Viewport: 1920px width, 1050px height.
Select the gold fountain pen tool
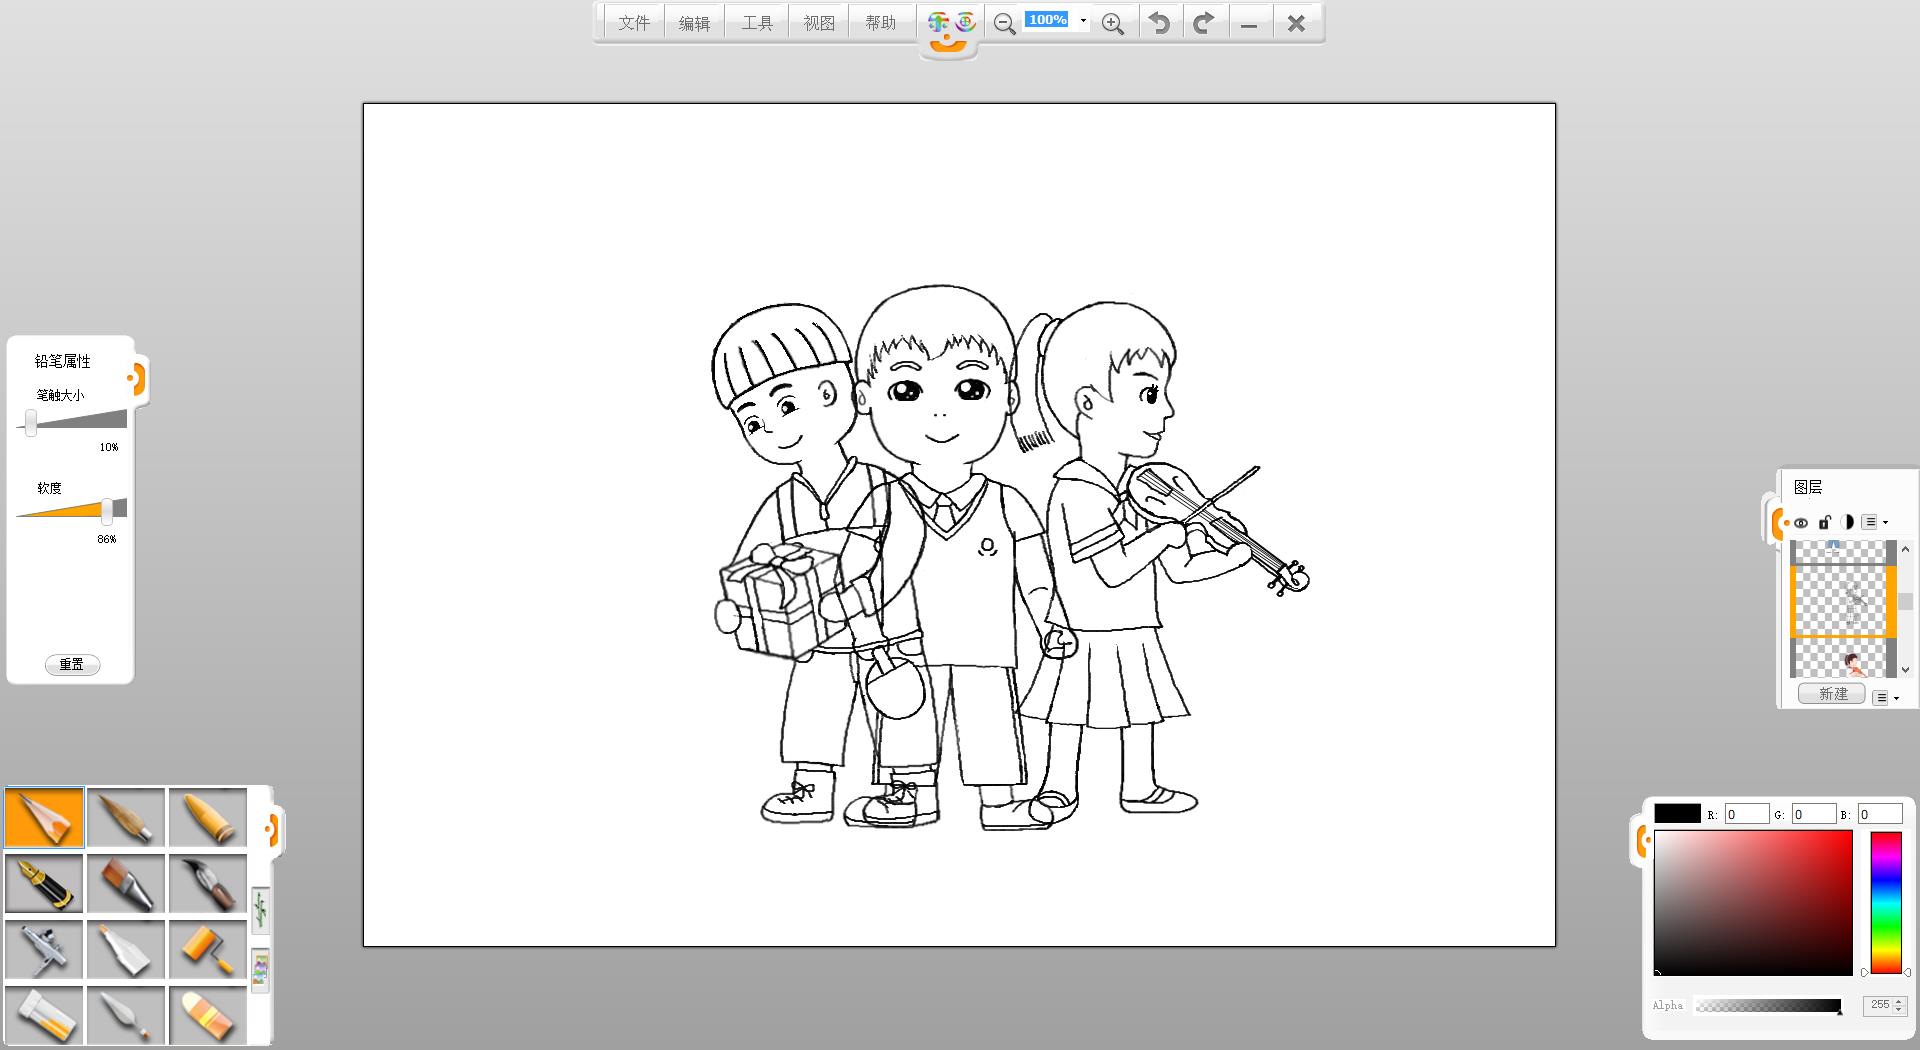[x=44, y=883]
